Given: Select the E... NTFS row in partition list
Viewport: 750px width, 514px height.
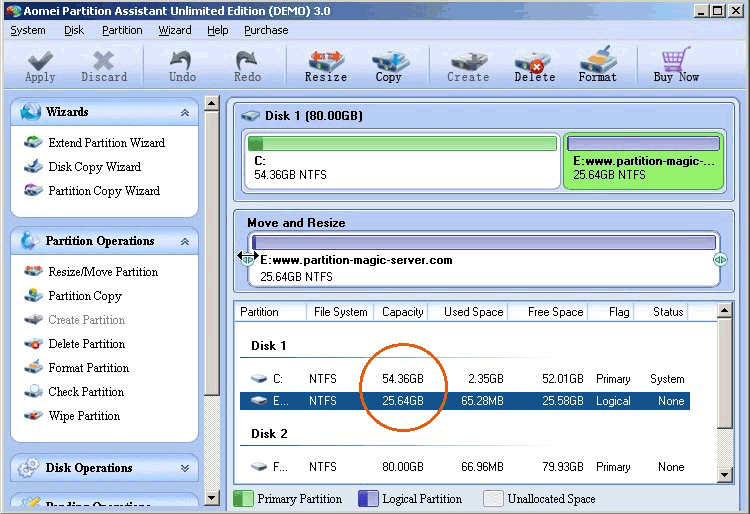Looking at the screenshot, I should (x=464, y=401).
